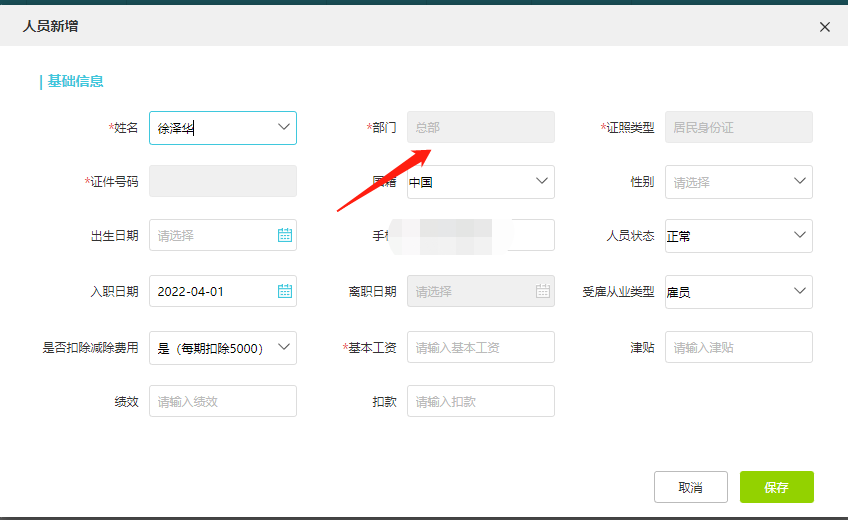Click the 证件号码 input field
Viewport: 848px width, 520px height.
(223, 181)
